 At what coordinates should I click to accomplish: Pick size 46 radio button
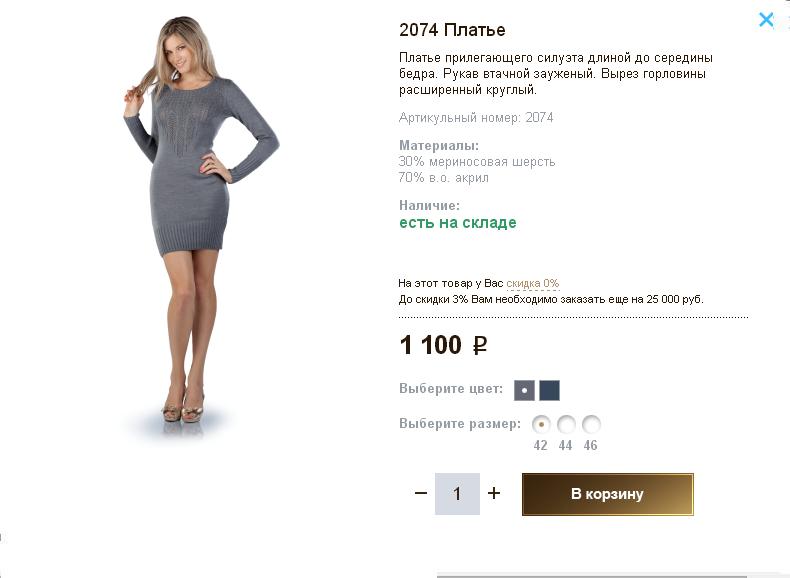(x=591, y=424)
